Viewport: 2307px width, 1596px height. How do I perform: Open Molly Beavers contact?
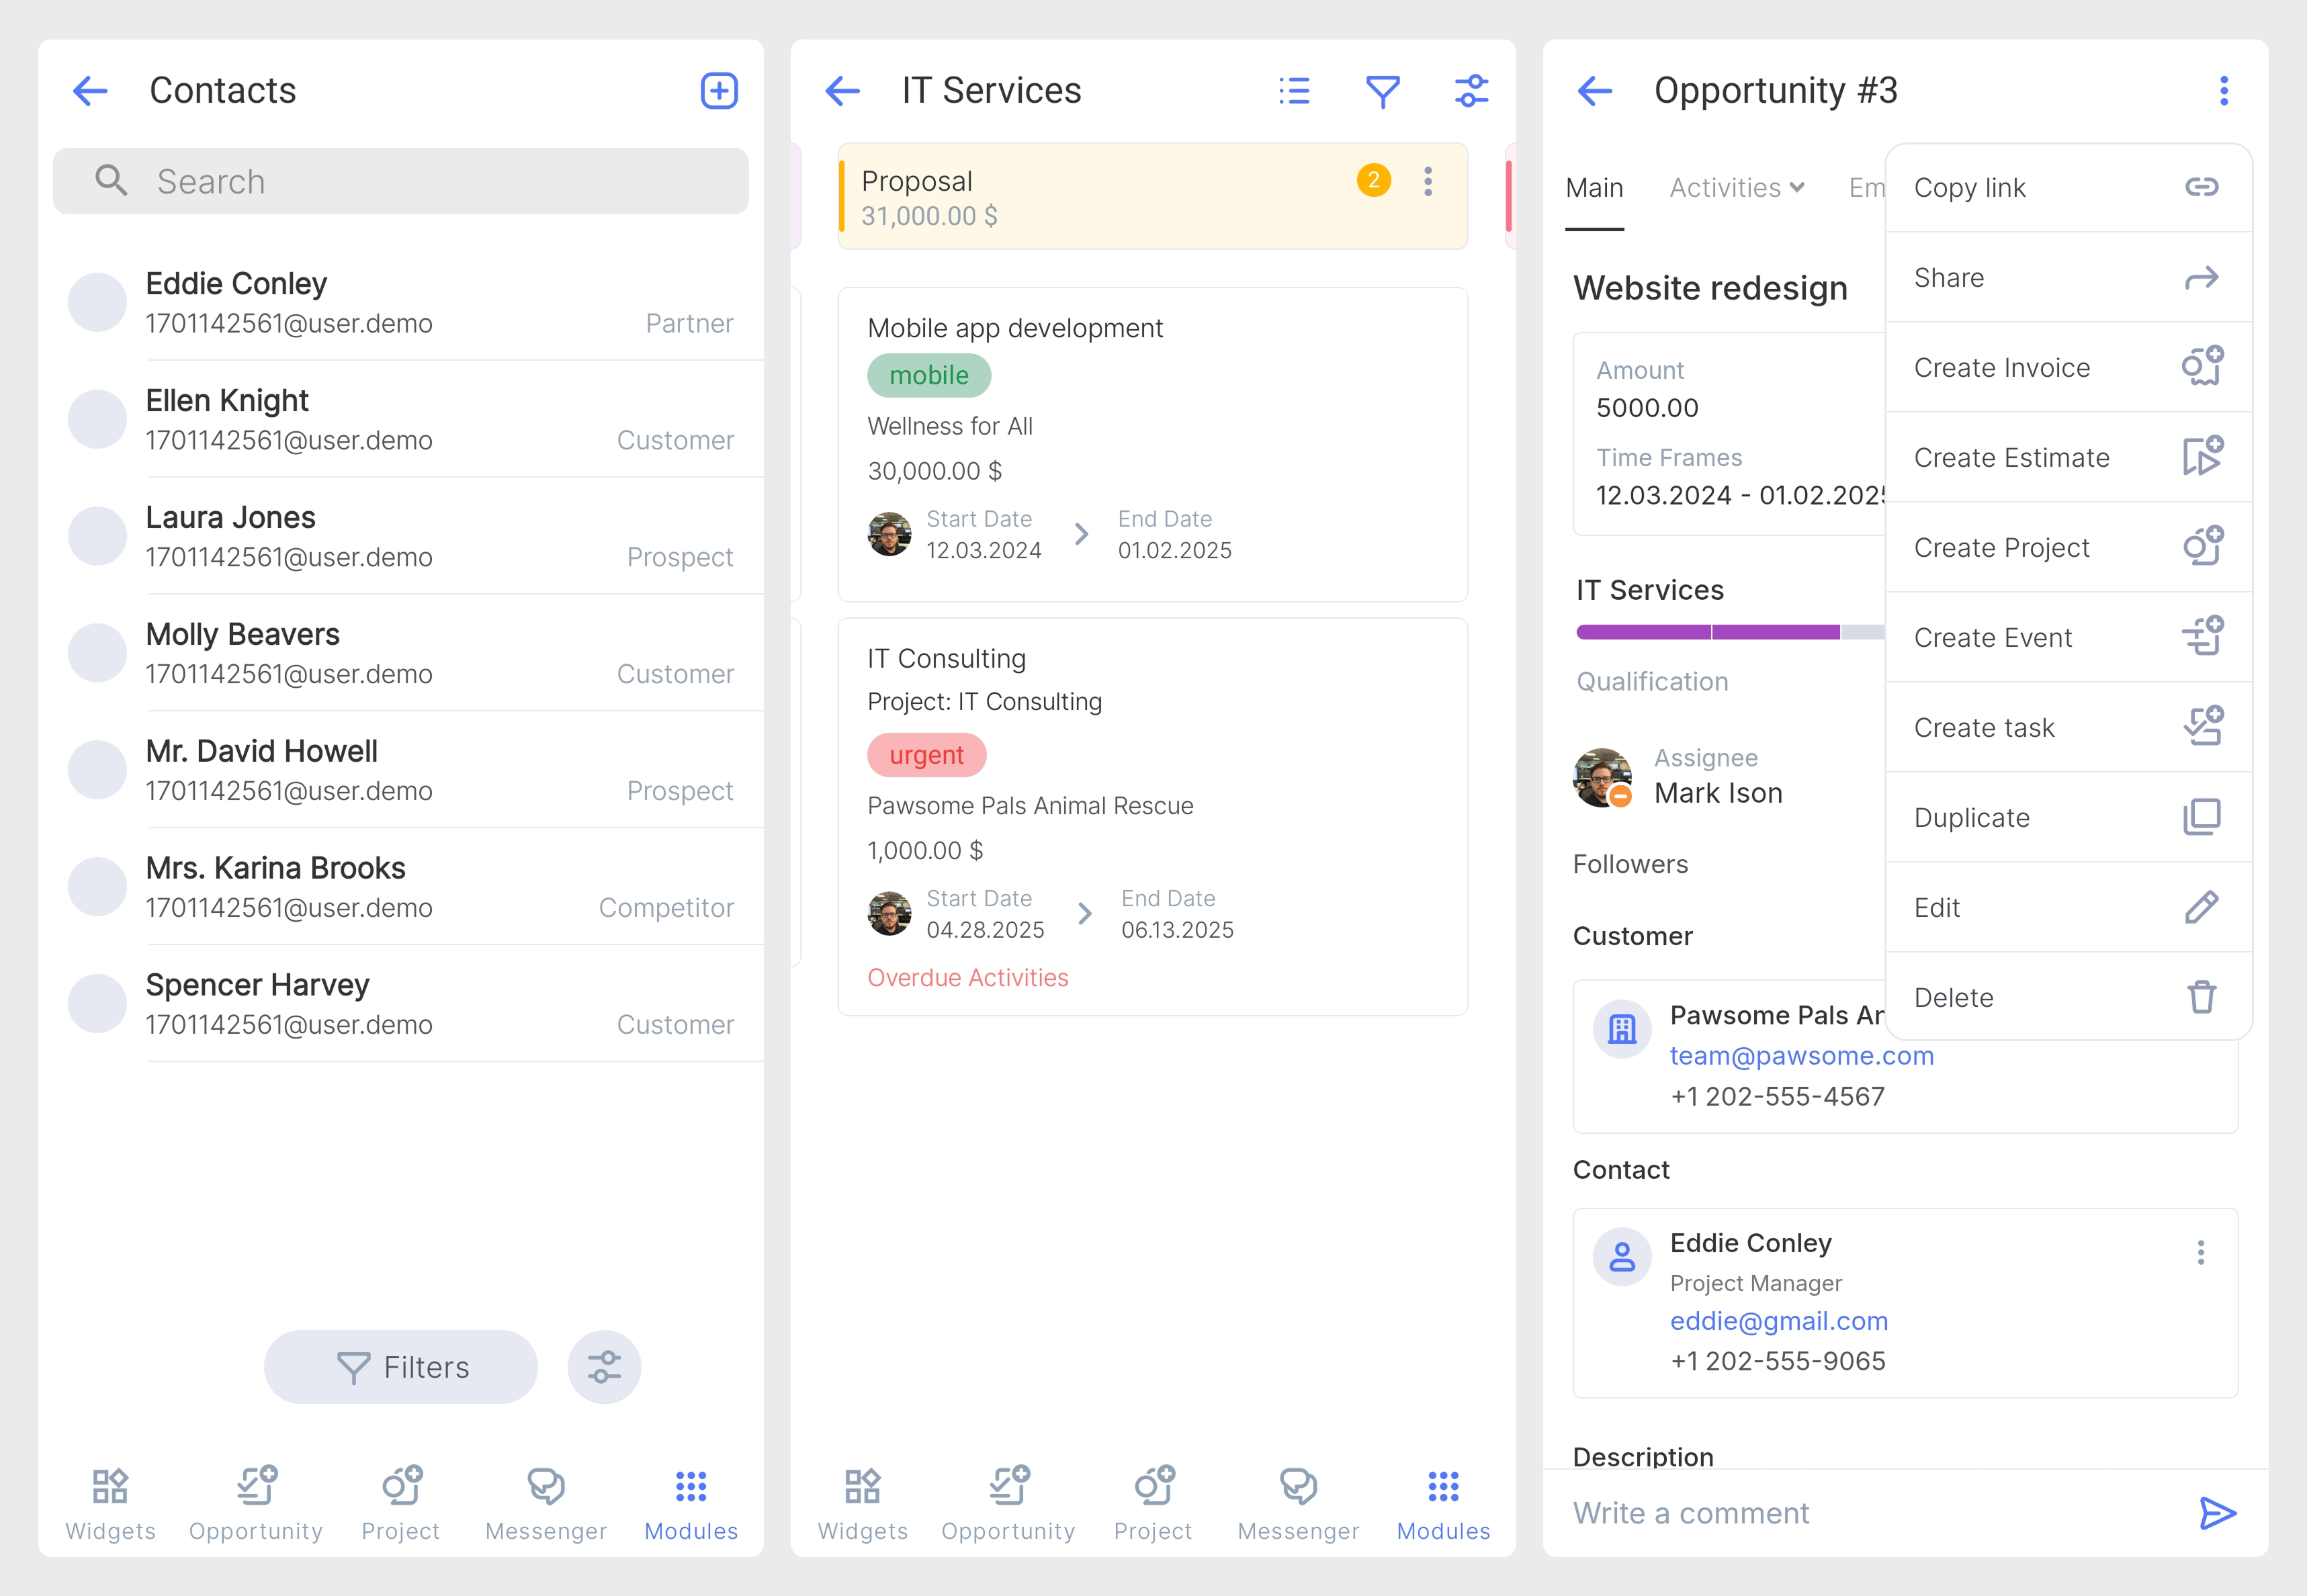click(x=400, y=654)
